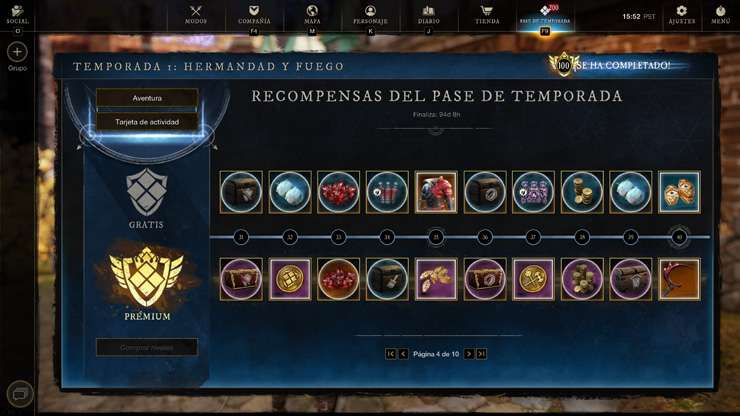Open the chat bubble icon
This screenshot has width=740, height=416.
(20, 394)
